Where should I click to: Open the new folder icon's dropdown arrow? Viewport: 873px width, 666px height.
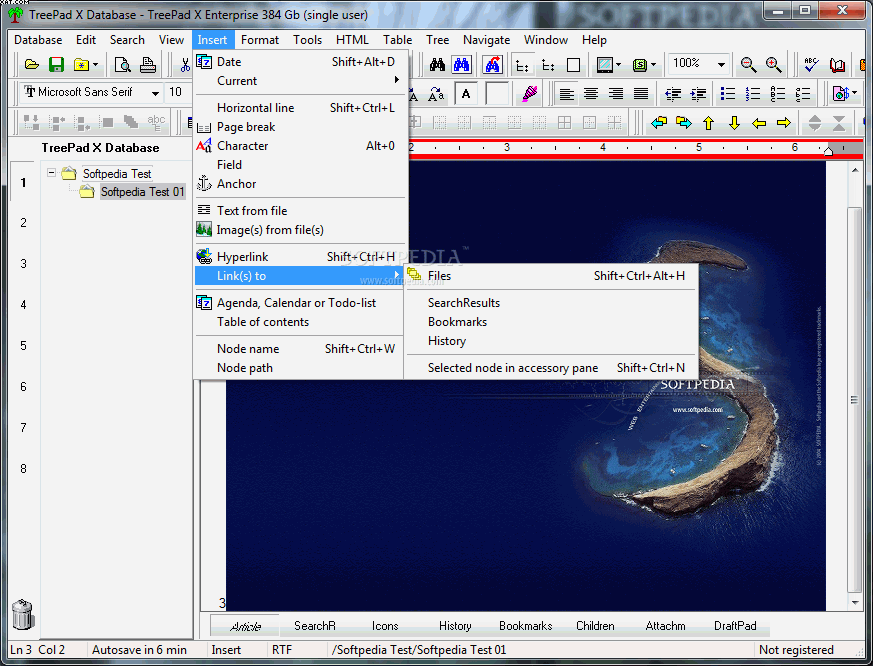tap(96, 65)
